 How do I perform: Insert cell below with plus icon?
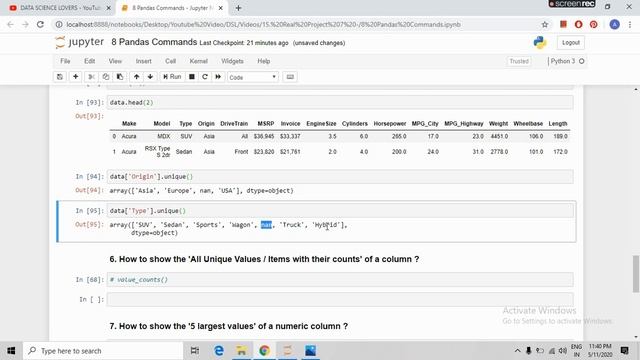pos(76,77)
